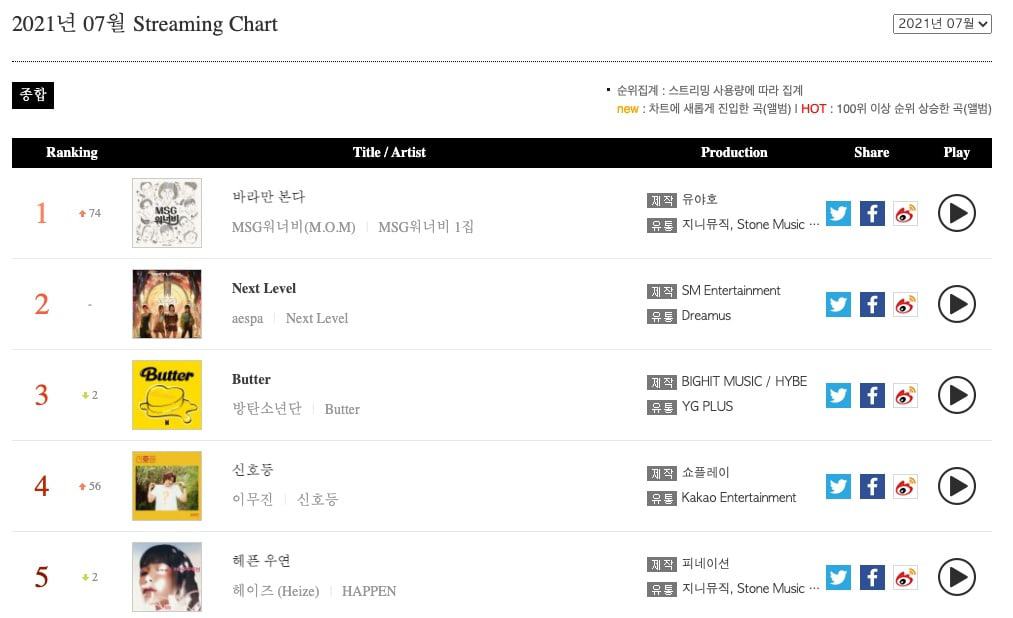Play Butter by 방탄소년단

(956, 395)
